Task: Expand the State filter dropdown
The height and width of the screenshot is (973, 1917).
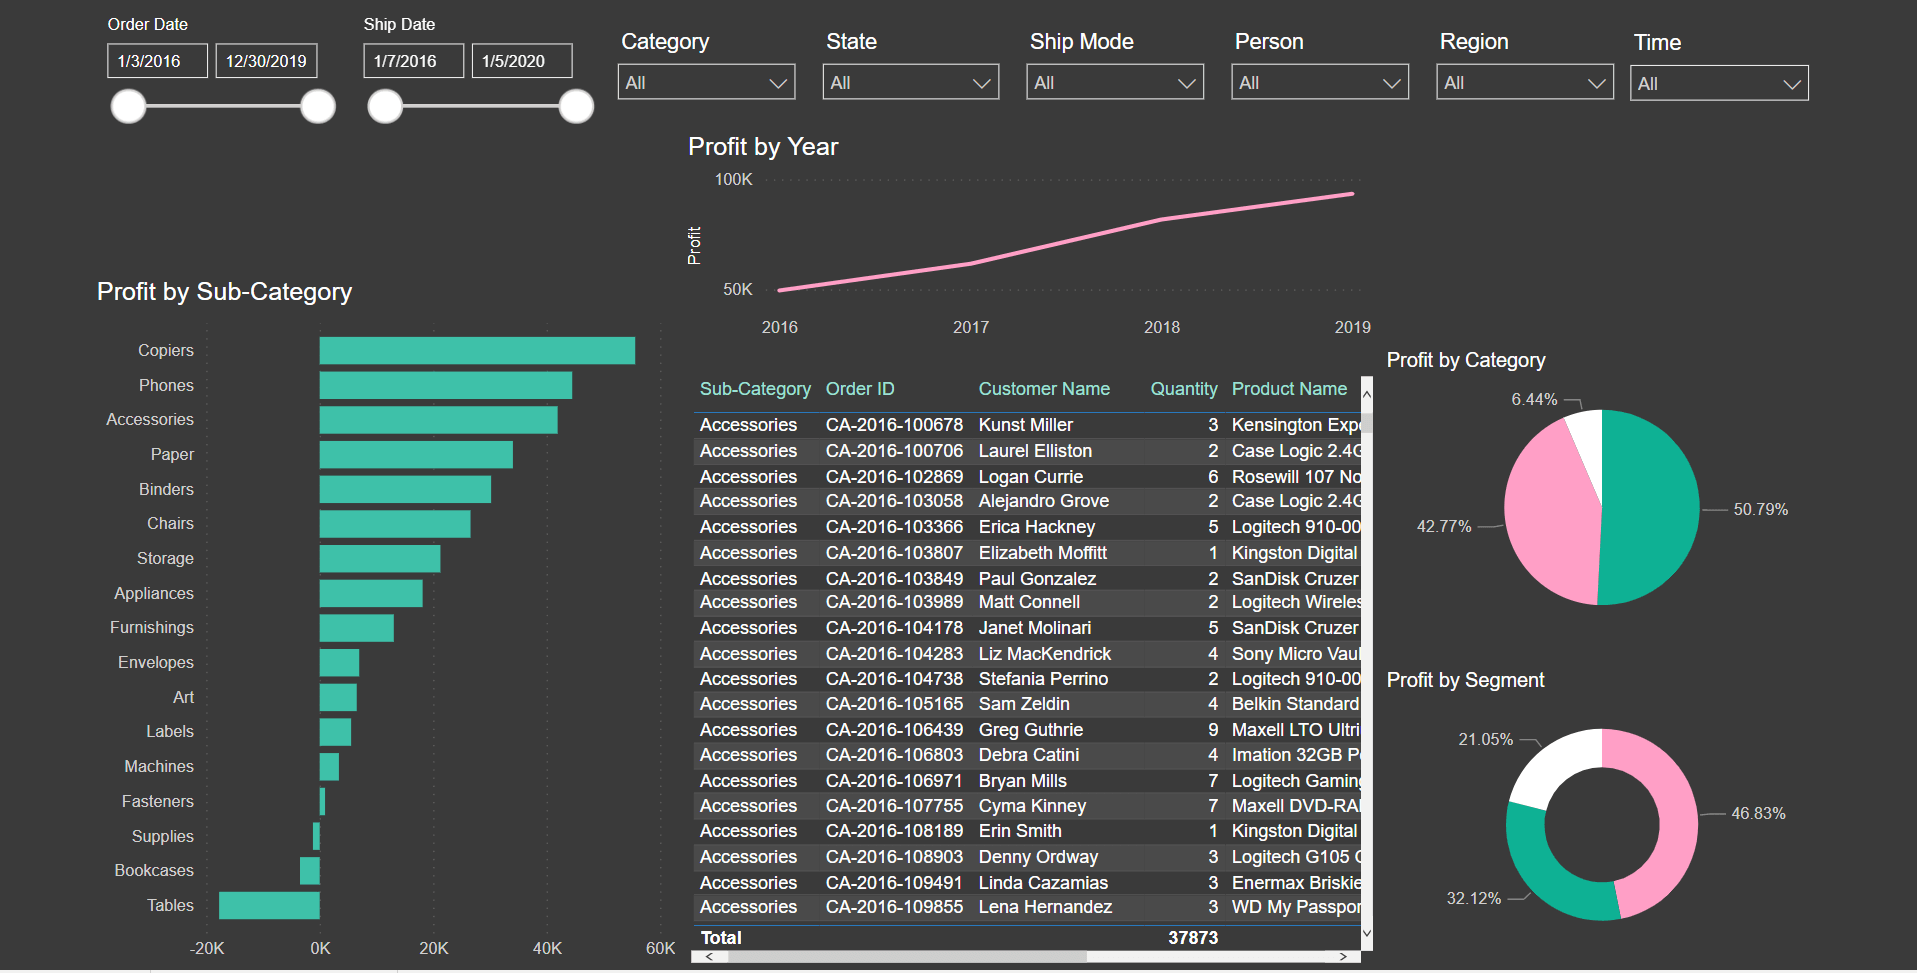Action: tap(911, 82)
